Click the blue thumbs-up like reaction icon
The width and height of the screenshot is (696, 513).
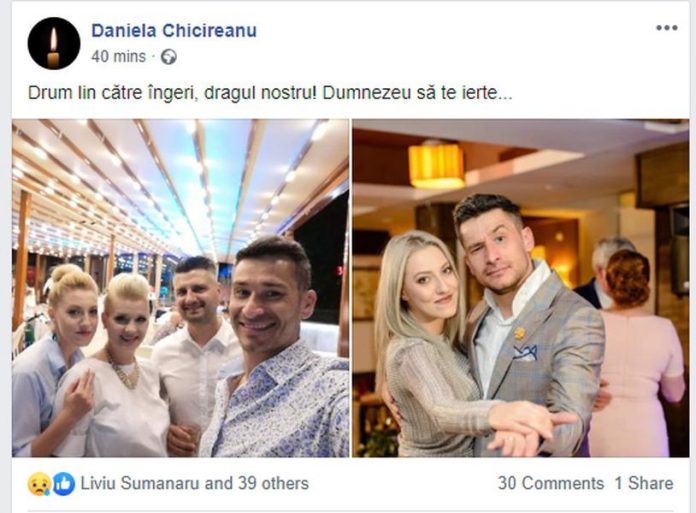[x=64, y=484]
